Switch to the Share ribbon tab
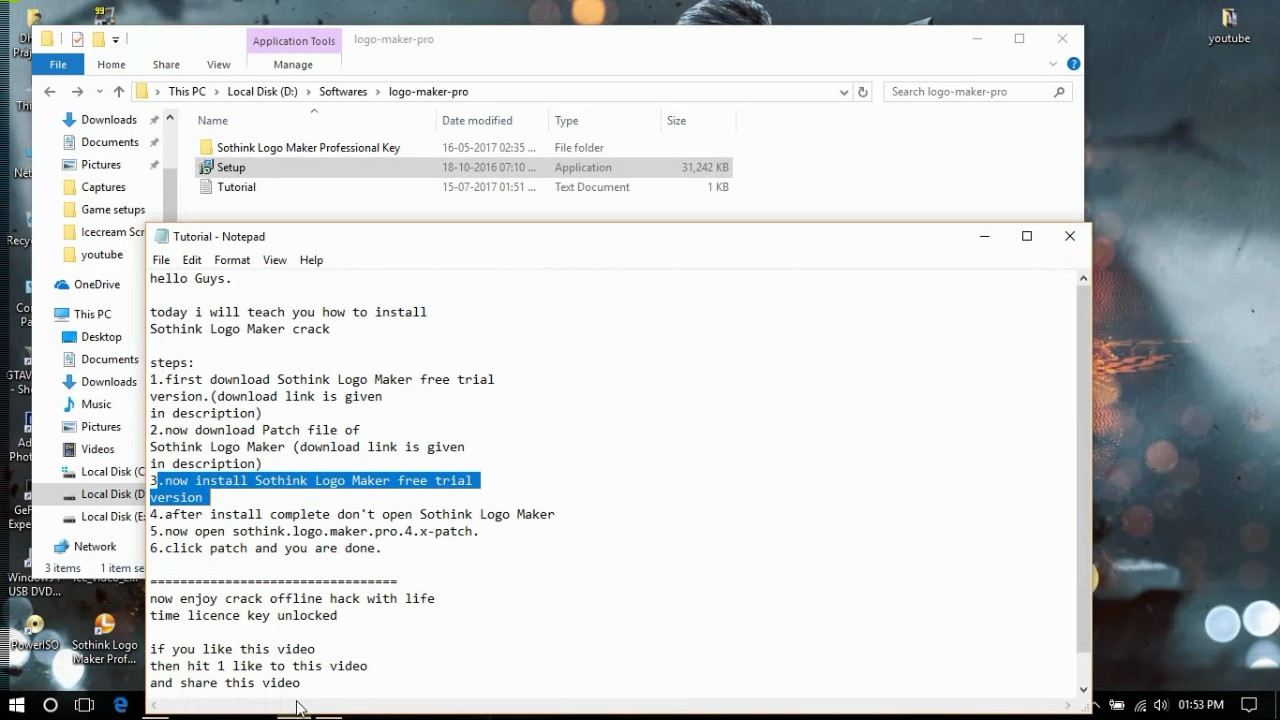Viewport: 1280px width, 720px height. (166, 65)
